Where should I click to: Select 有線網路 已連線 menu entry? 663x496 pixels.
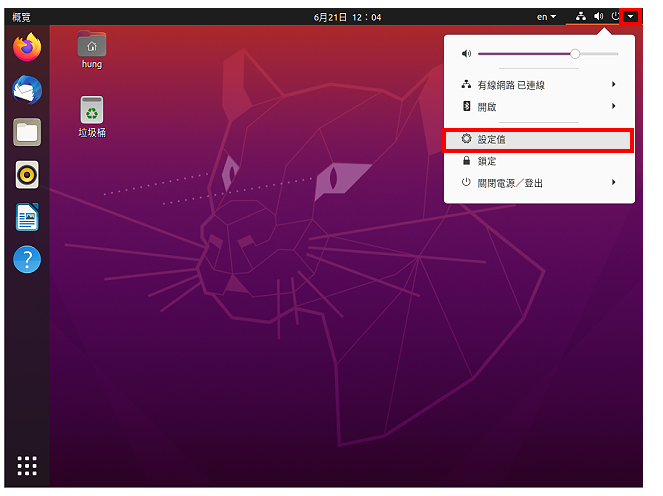tap(539, 85)
